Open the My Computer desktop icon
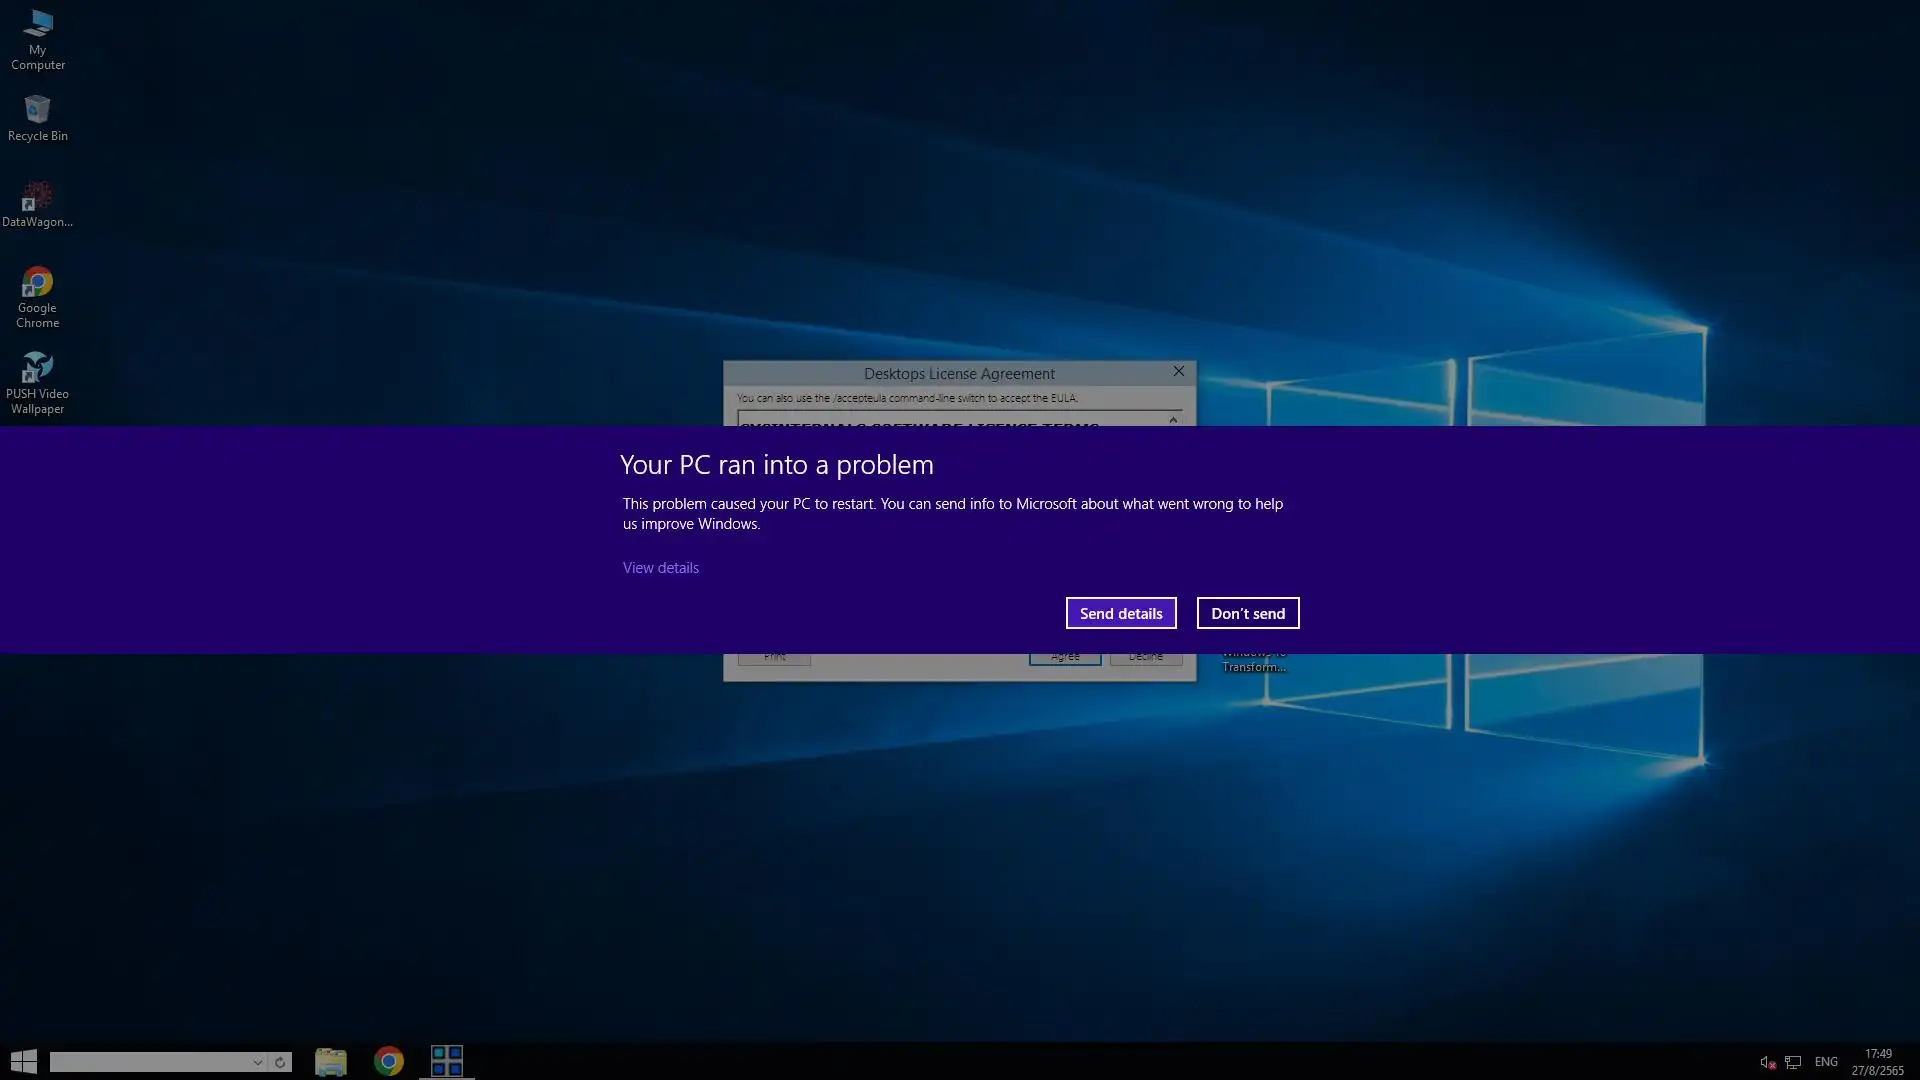The width and height of the screenshot is (1920, 1080). [x=37, y=39]
